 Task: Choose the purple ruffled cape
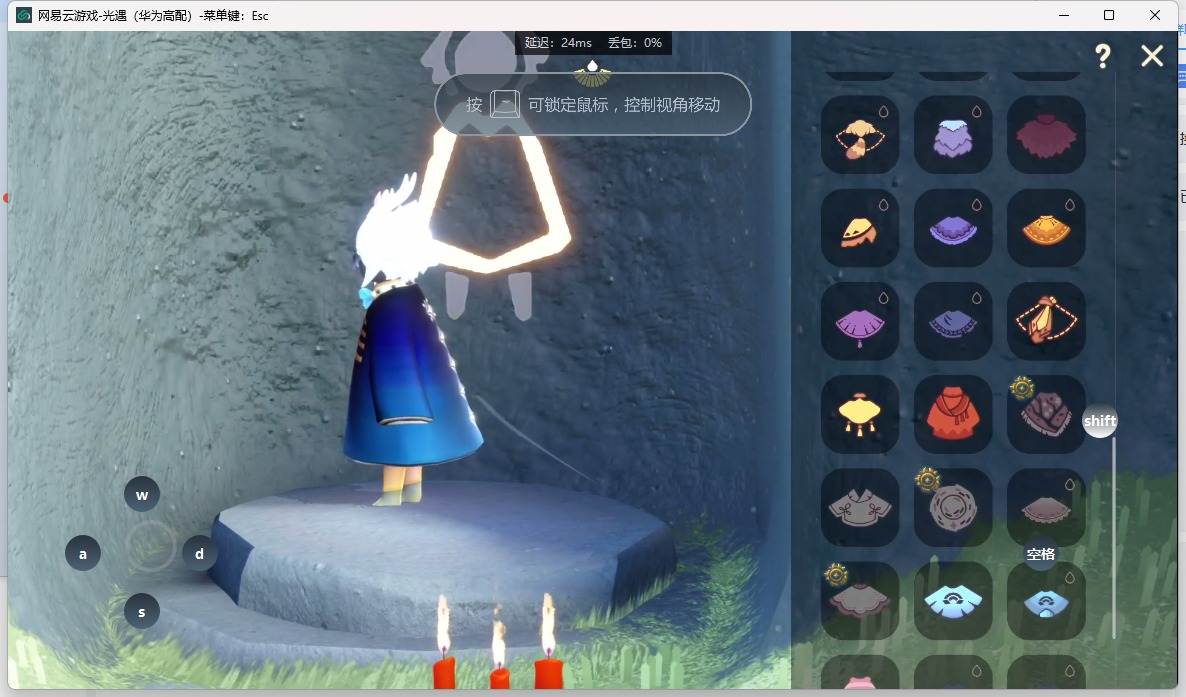pyautogui.click(x=953, y=228)
